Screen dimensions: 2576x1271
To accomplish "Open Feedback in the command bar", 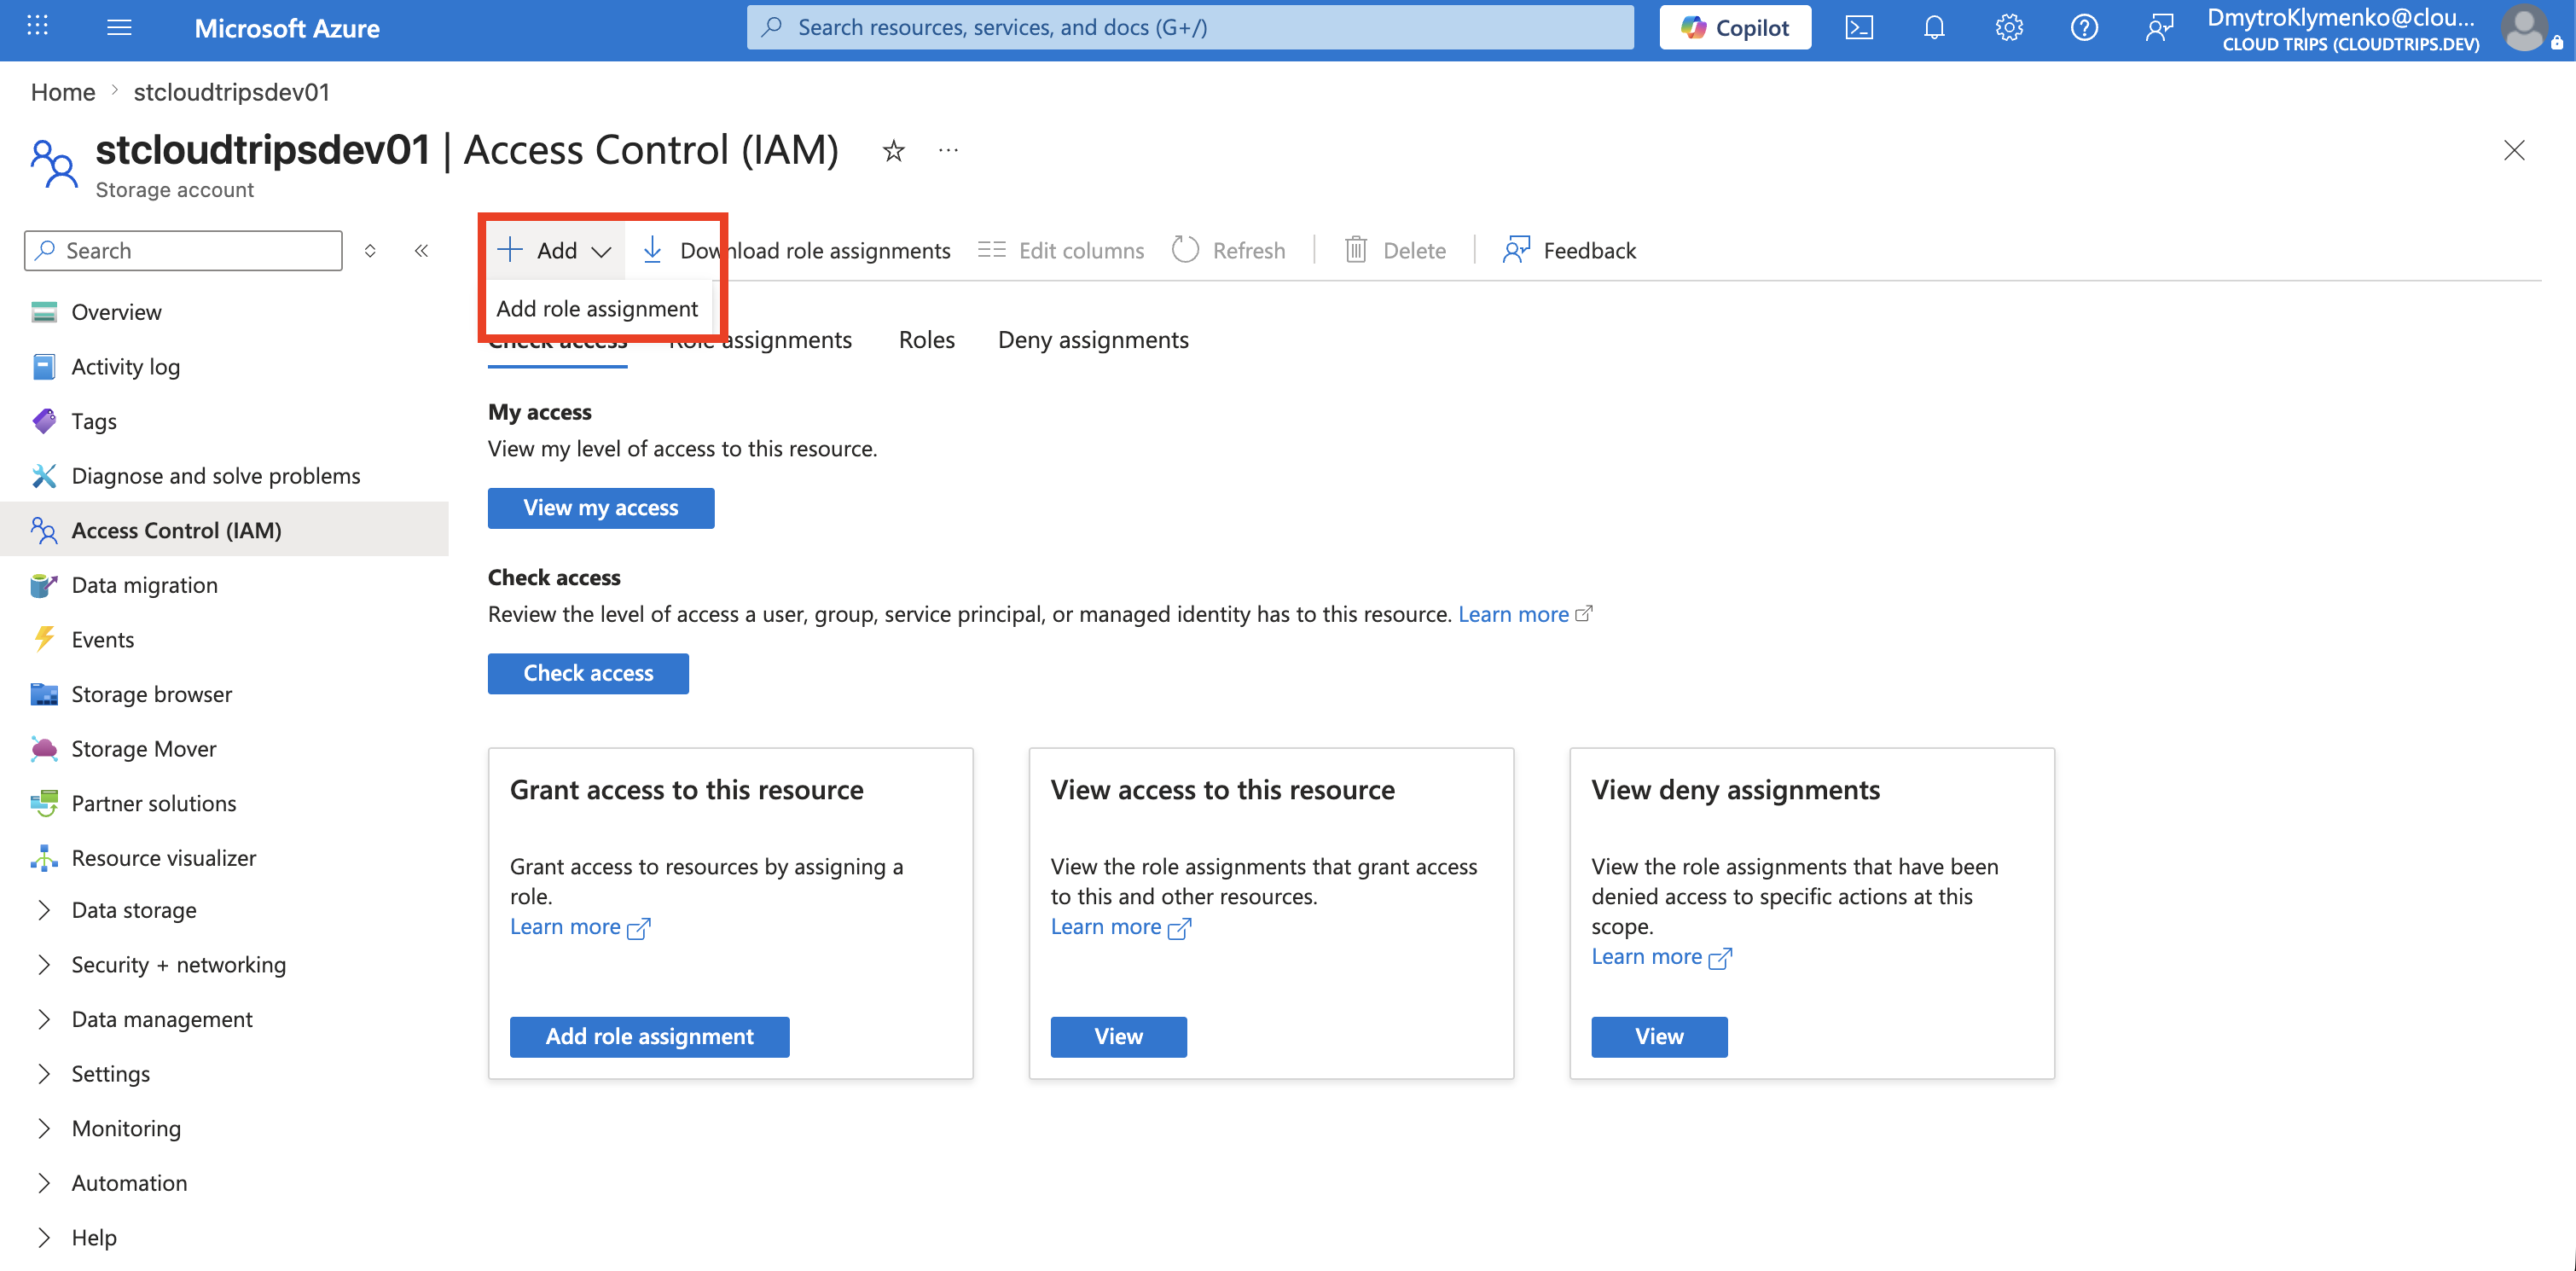I will pos(1569,250).
